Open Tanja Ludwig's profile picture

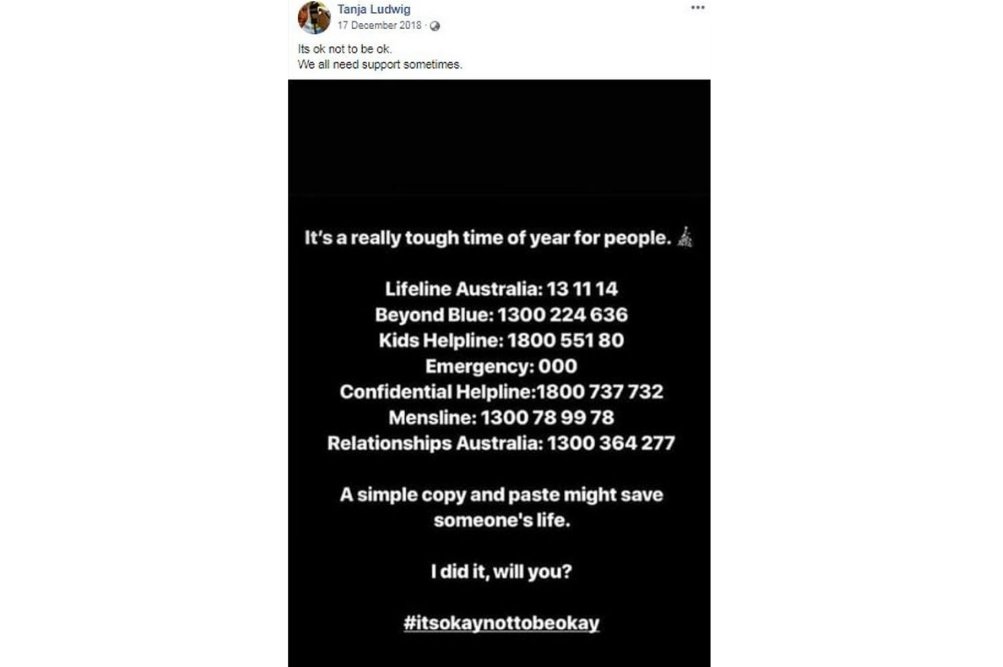tap(314, 17)
